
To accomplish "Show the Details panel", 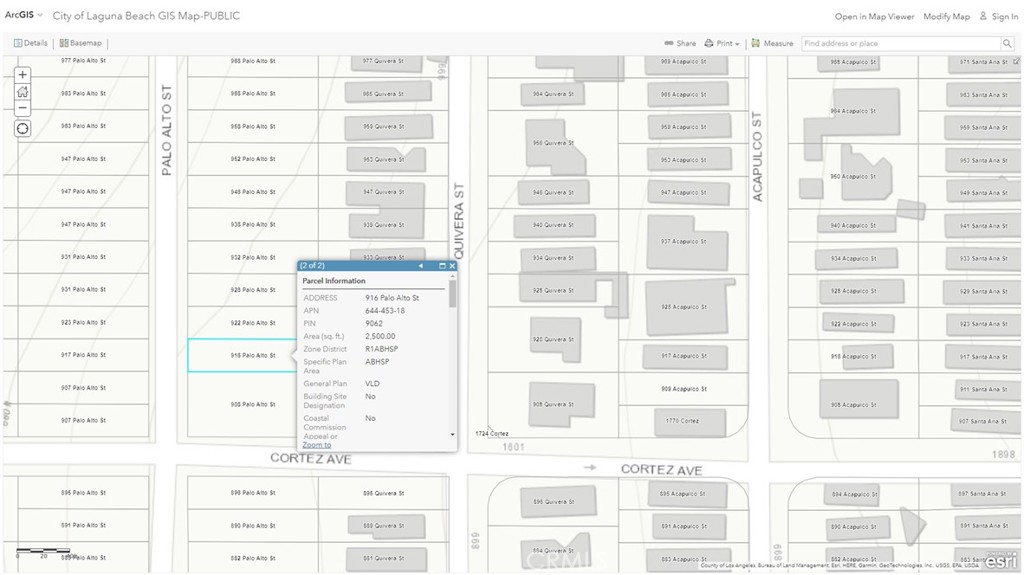I will tap(30, 43).
